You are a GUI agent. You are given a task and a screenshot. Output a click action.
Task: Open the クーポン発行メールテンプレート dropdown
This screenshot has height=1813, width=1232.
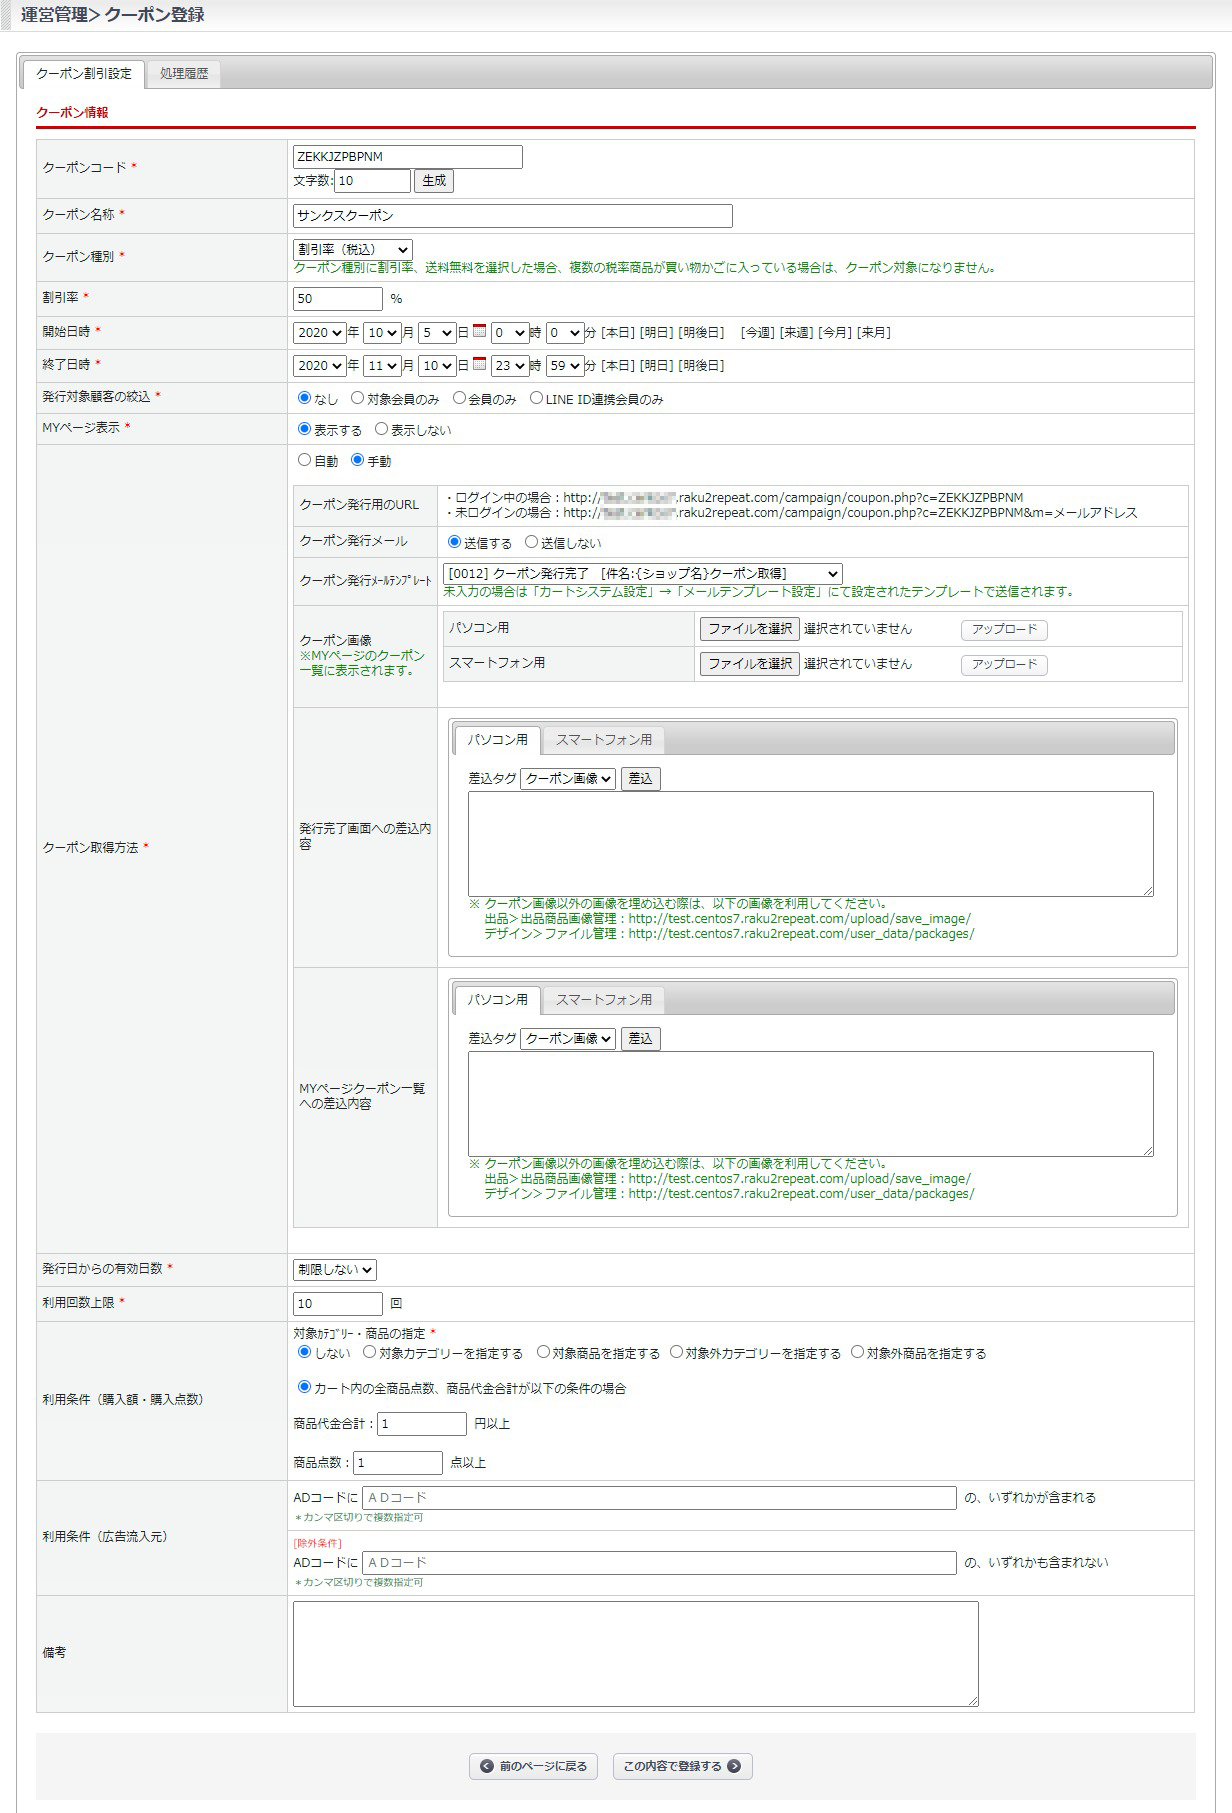[x=643, y=574]
